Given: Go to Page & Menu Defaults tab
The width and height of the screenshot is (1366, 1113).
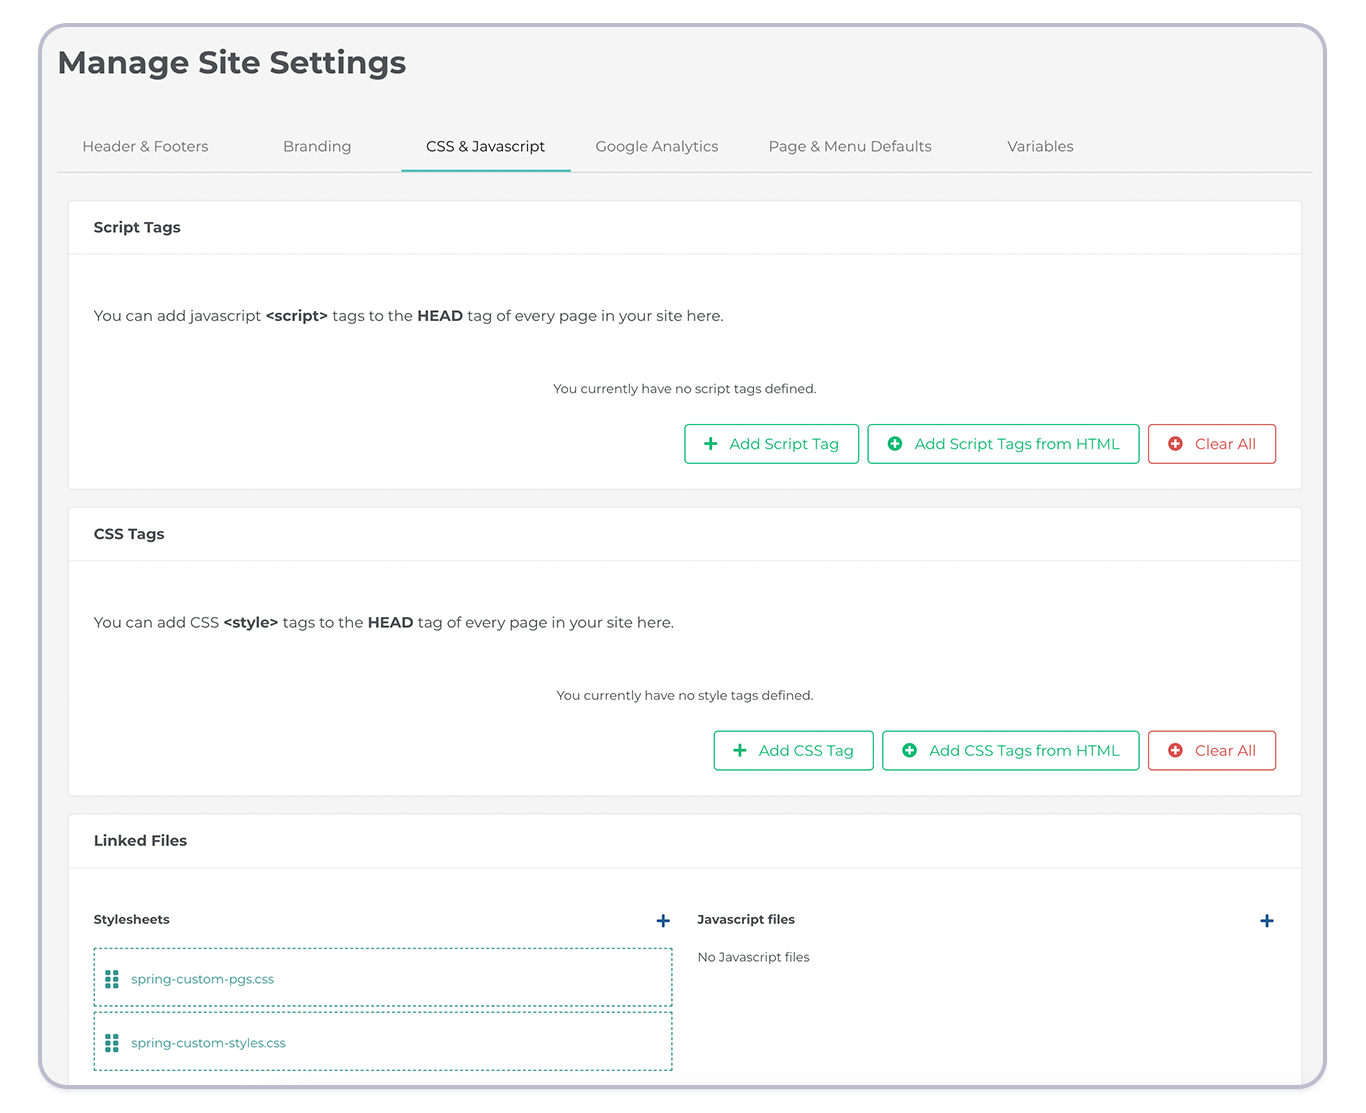Looking at the screenshot, I should (x=850, y=146).
